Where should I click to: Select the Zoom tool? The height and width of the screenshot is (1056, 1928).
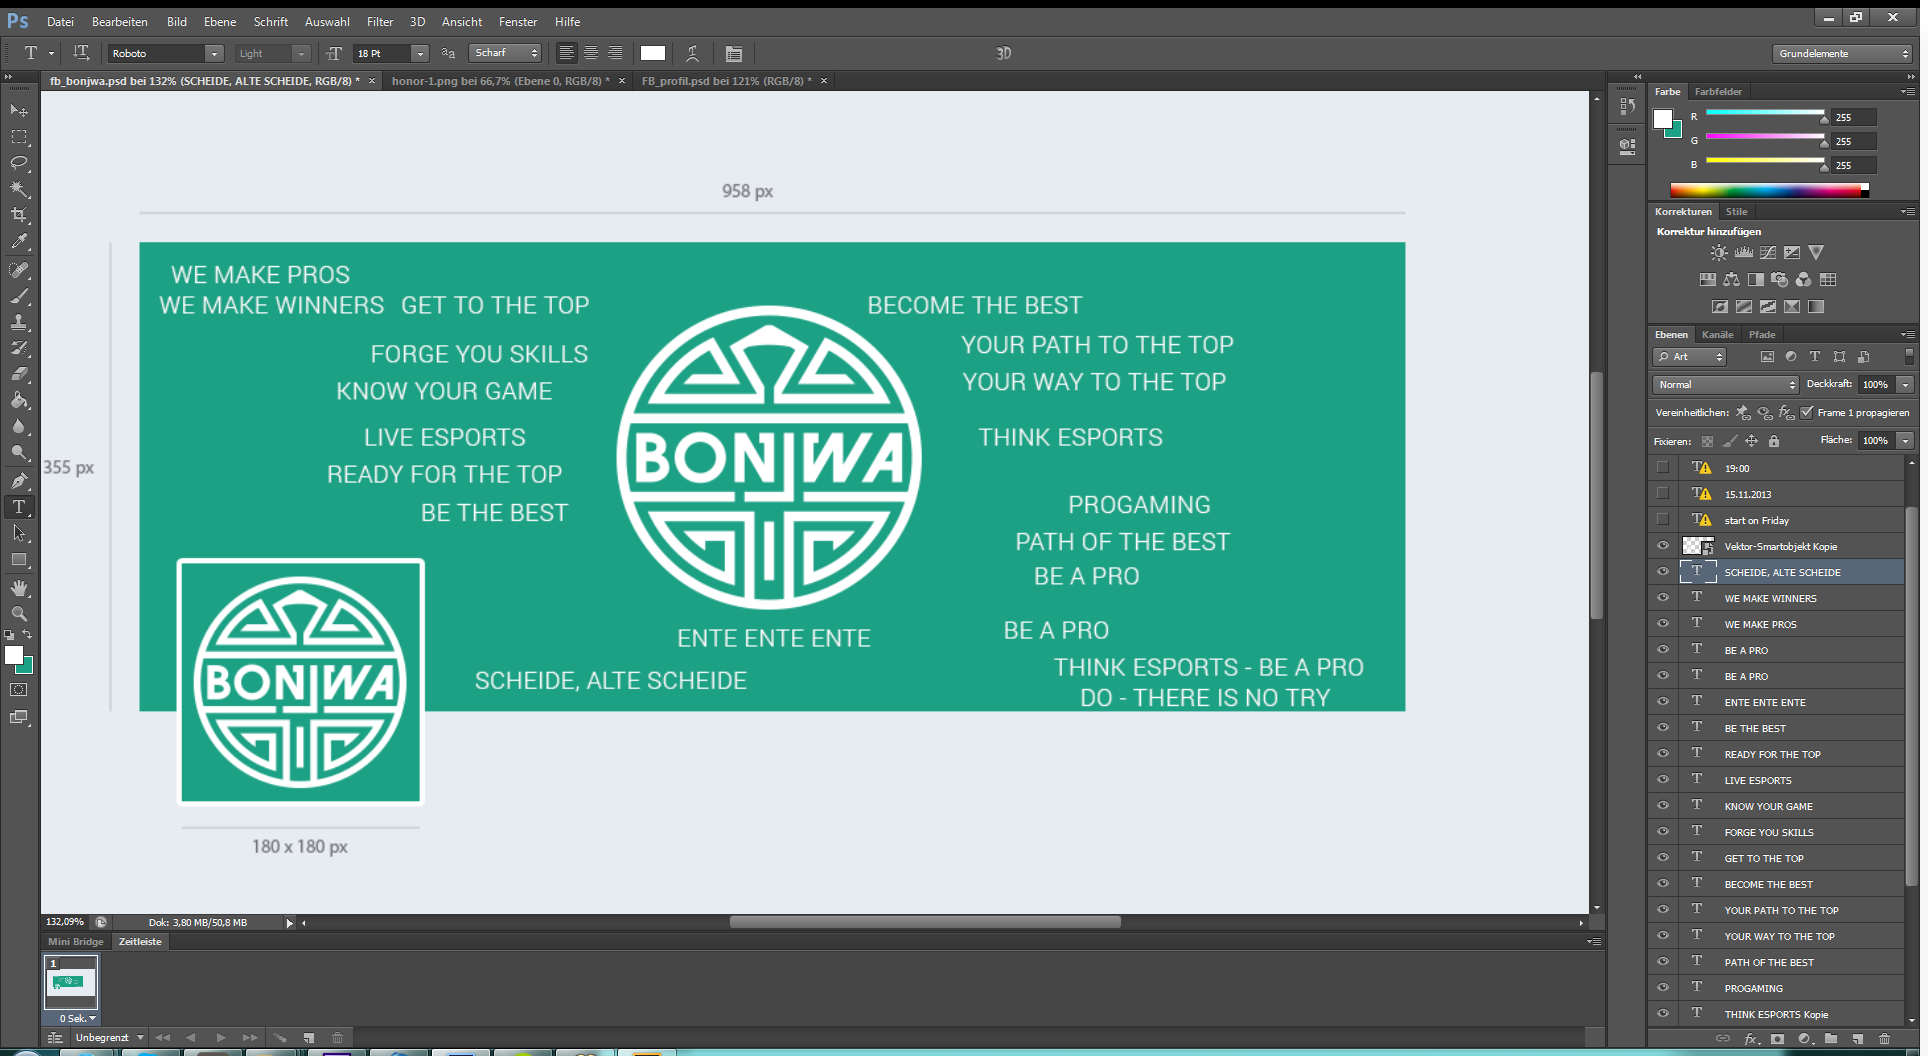click(x=19, y=614)
